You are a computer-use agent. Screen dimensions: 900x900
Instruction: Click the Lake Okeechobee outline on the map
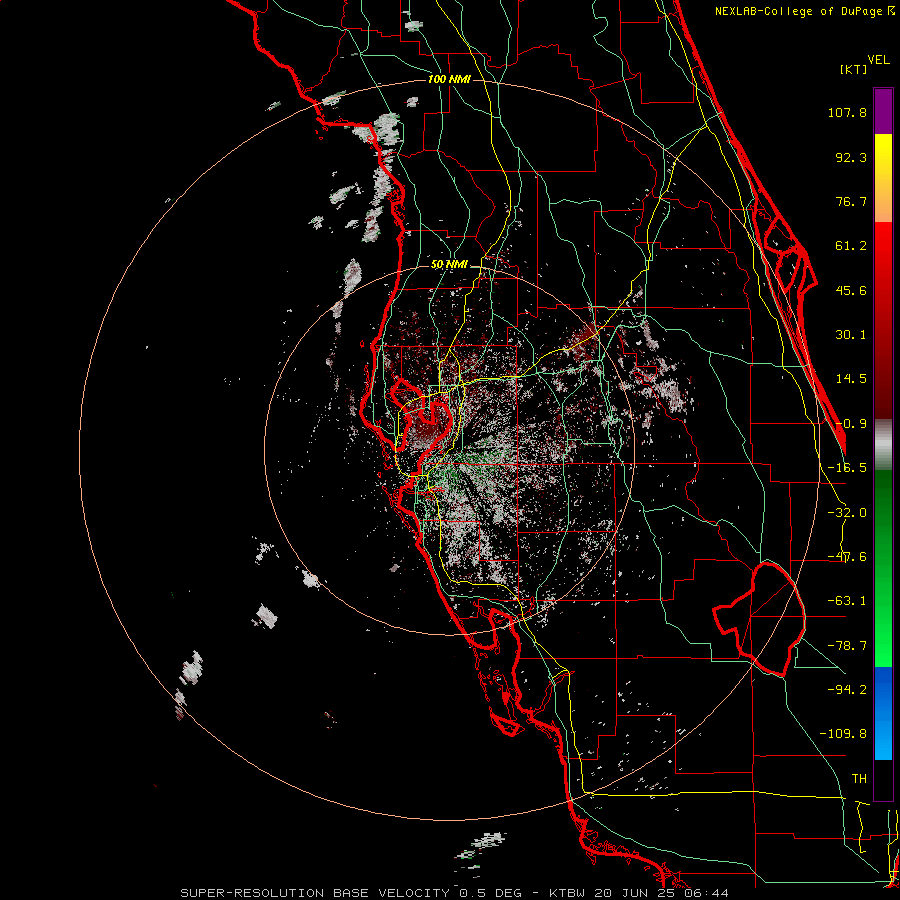coord(759,620)
